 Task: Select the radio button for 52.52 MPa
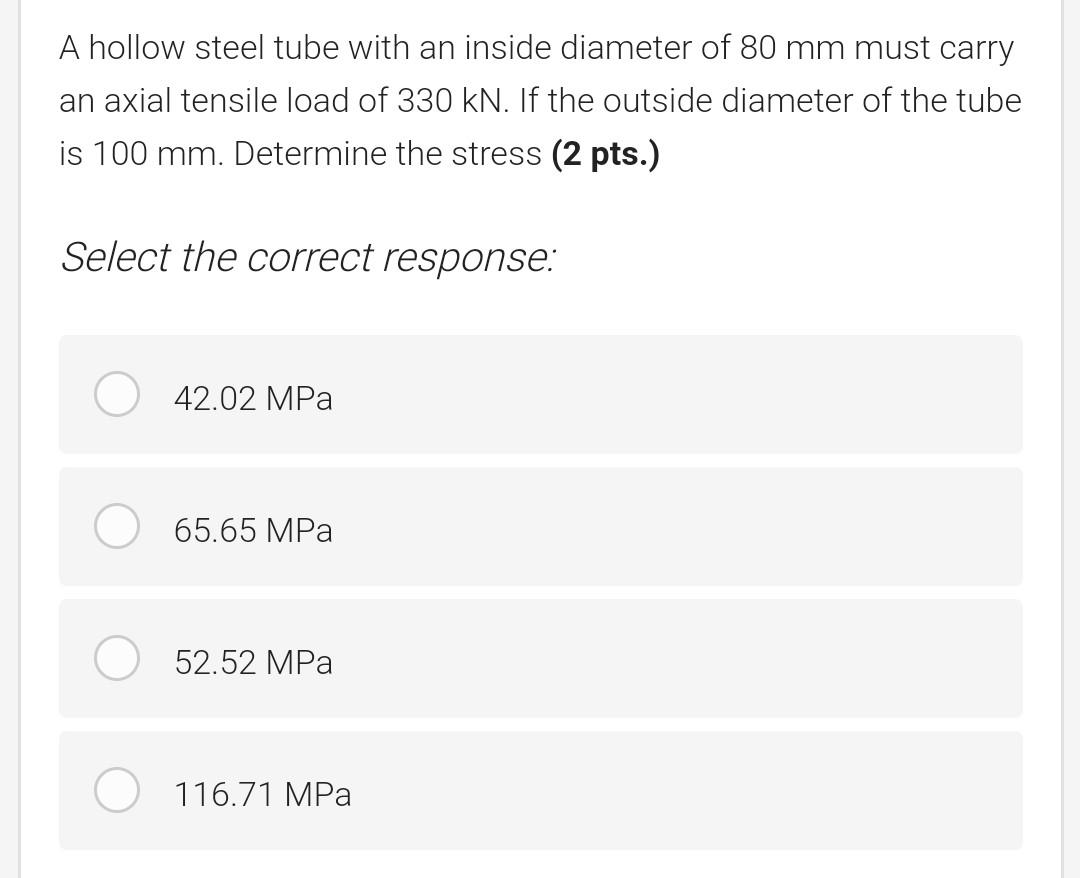(116, 658)
